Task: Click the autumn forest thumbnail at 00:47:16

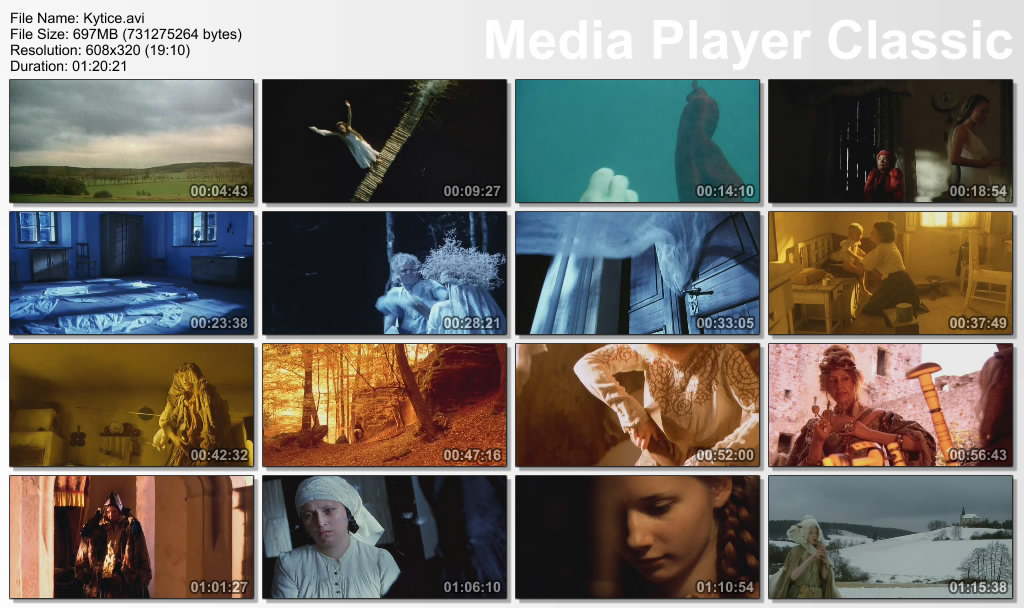Action: 384,404
